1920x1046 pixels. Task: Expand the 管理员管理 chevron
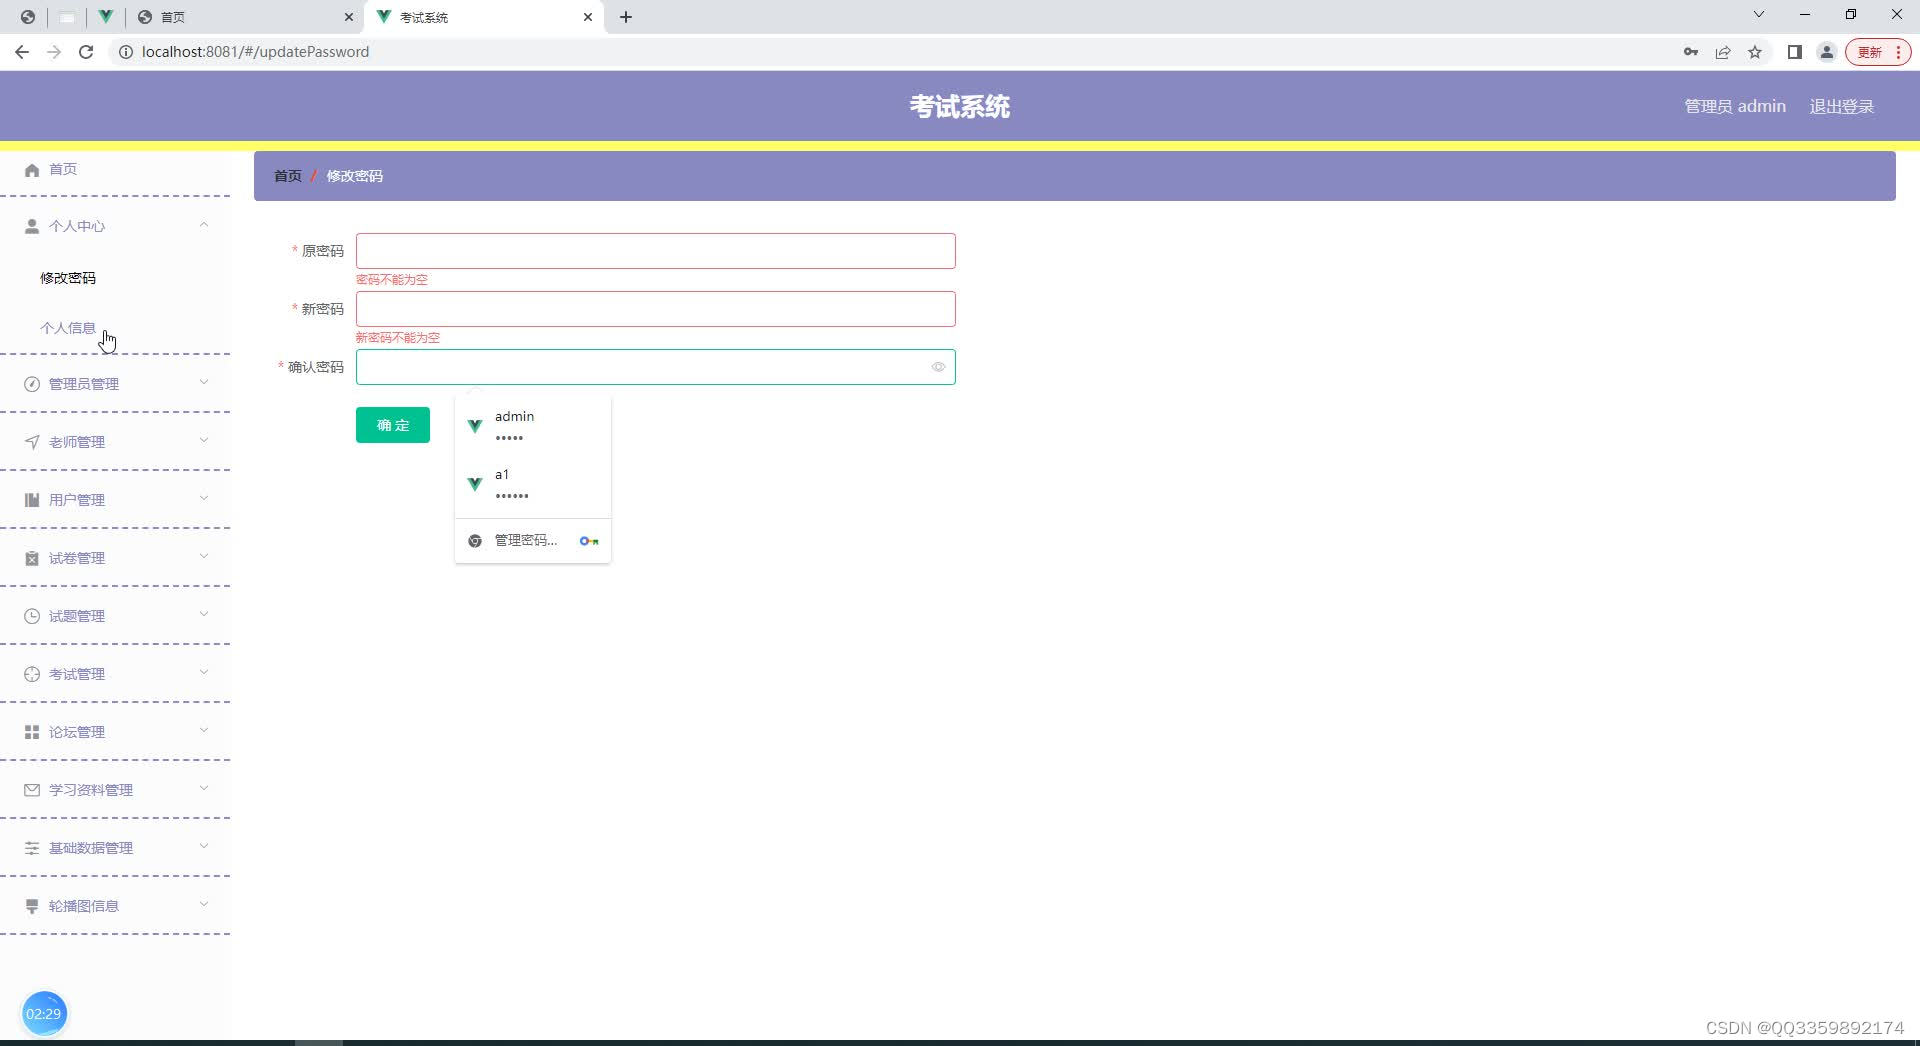tap(204, 383)
